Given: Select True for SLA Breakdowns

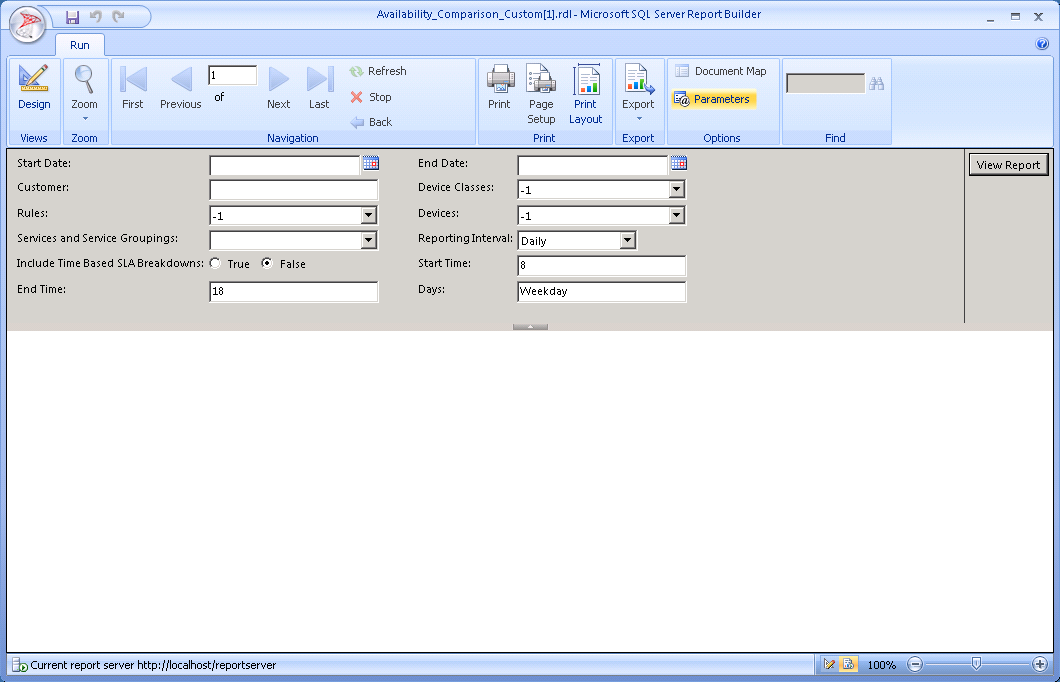Looking at the screenshot, I should click(x=215, y=264).
